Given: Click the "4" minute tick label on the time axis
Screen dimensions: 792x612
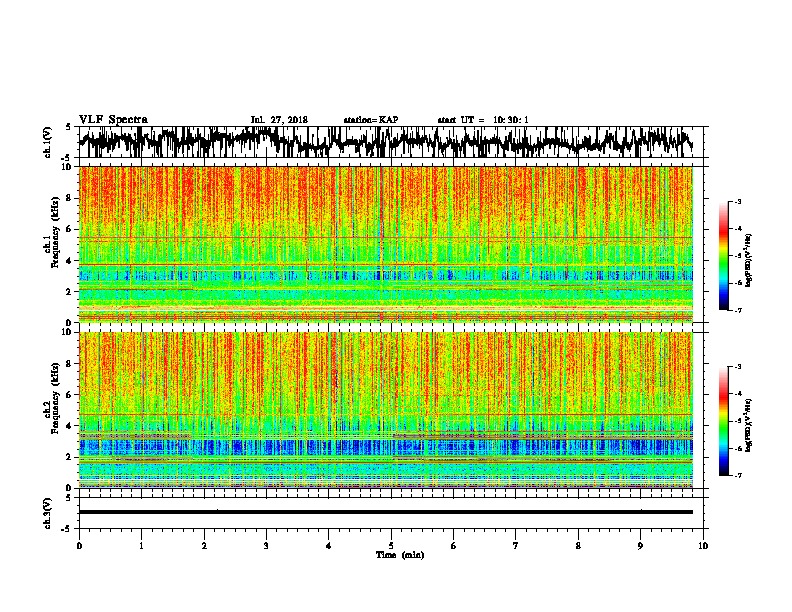Looking at the screenshot, I should pyautogui.click(x=329, y=546).
